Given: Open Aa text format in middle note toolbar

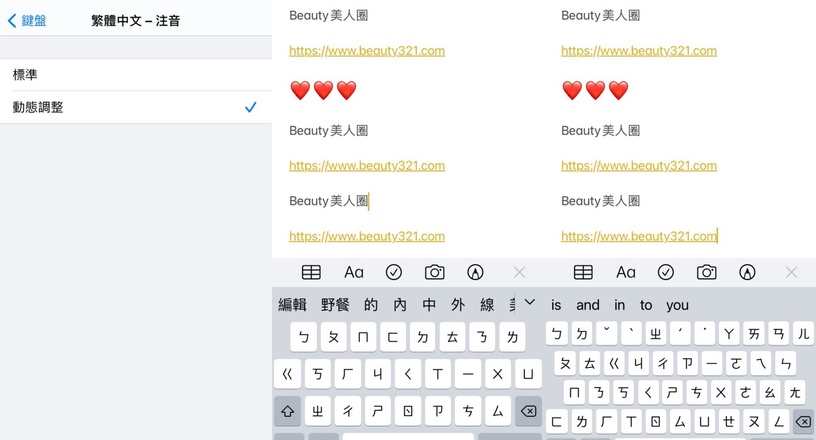Looking at the screenshot, I should pyautogui.click(x=353, y=272).
